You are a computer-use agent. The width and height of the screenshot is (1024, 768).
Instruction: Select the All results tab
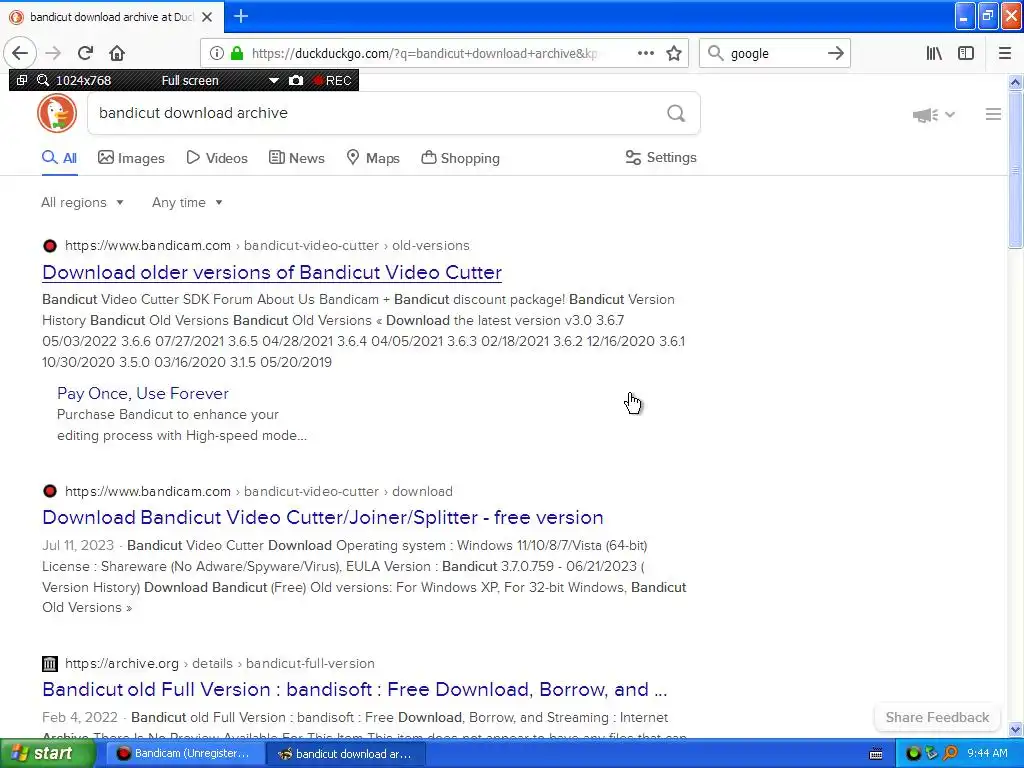(59, 158)
